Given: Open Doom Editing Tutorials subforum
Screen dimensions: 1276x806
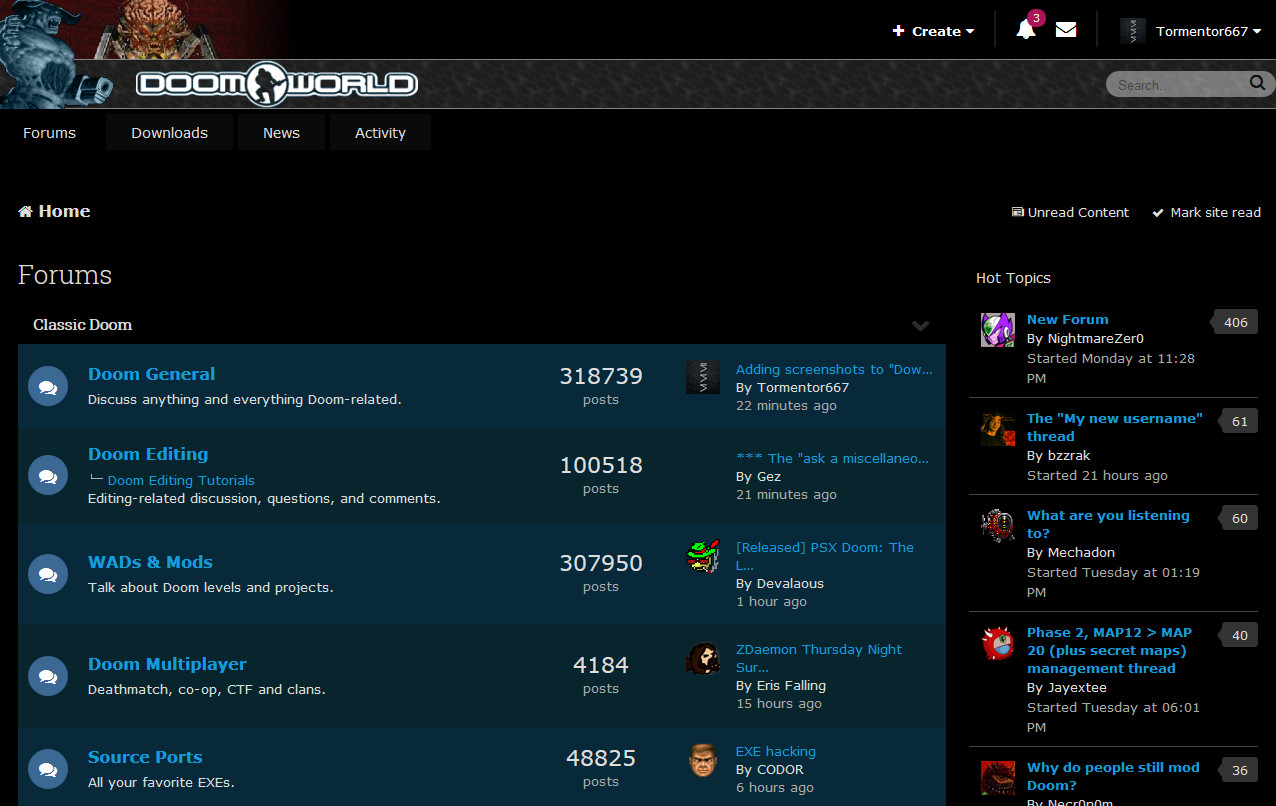Looking at the screenshot, I should pyautogui.click(x=181, y=480).
